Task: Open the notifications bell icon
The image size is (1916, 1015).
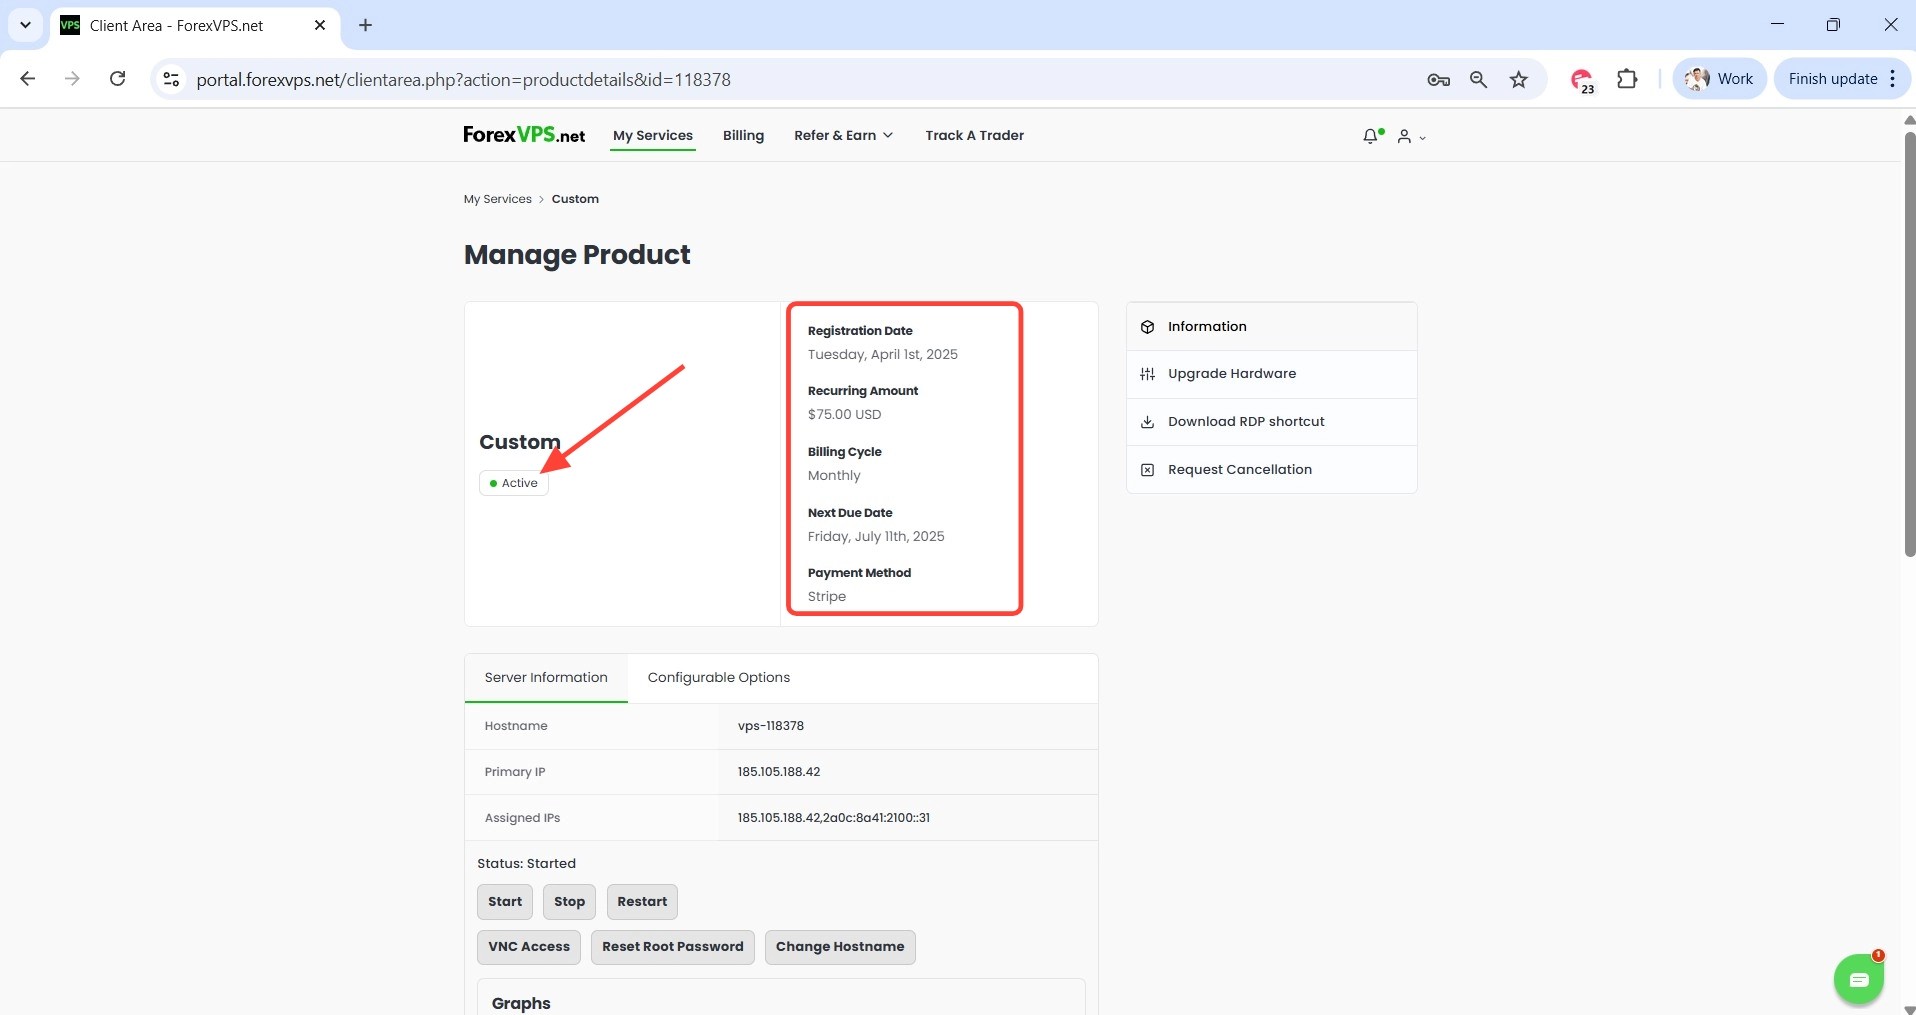Action: point(1370,136)
